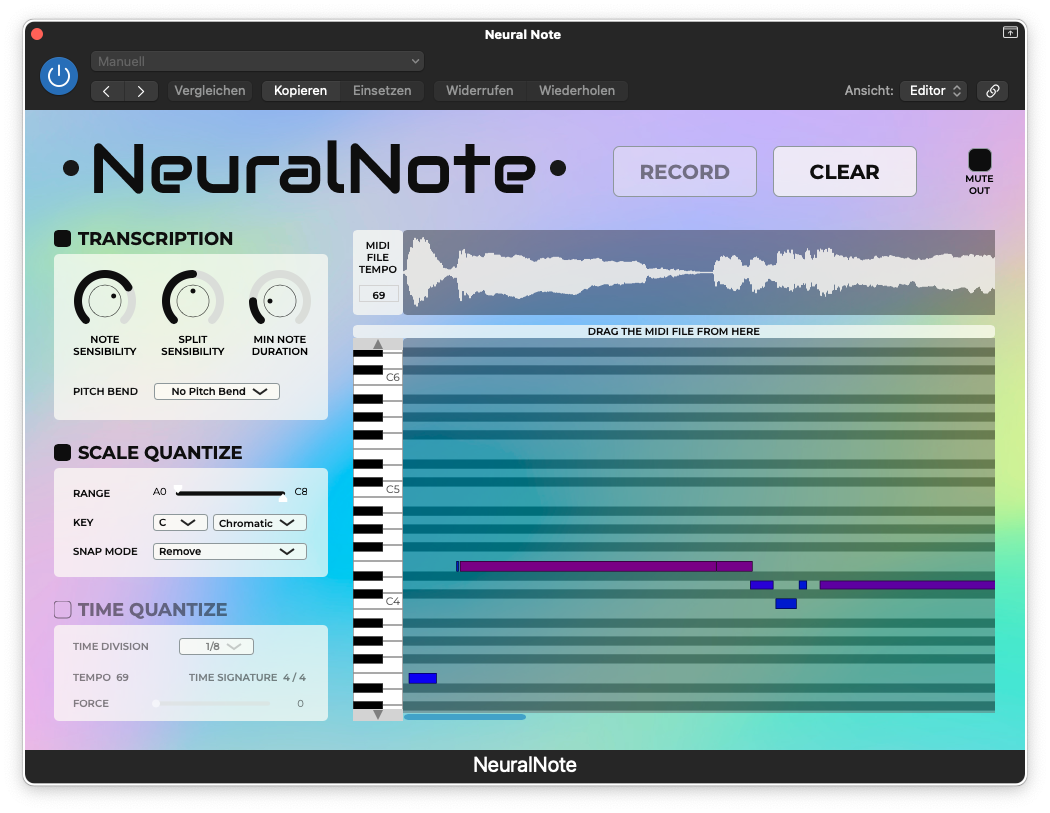Click Vergleichen in the plugin header
1050x813 pixels.
click(210, 91)
